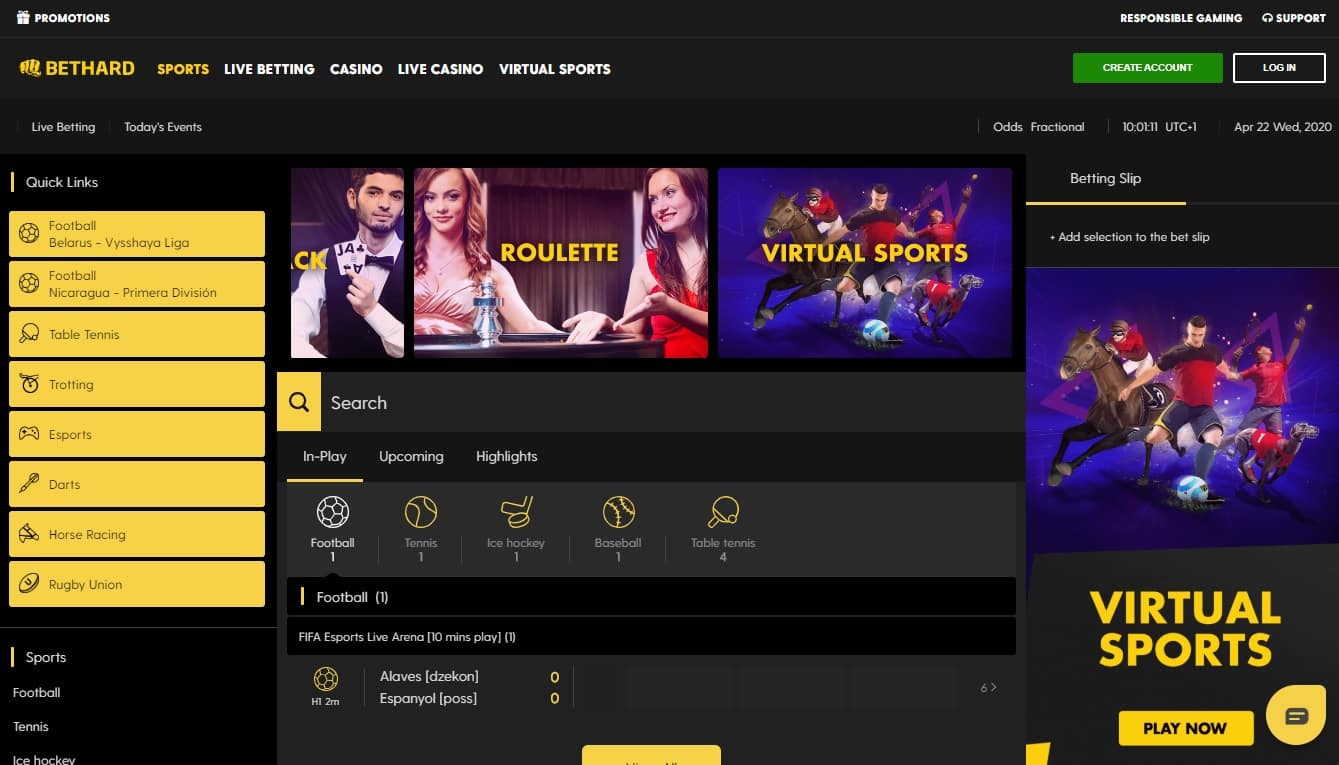
Task: Select the Football in-play sport icon
Action: 333,513
